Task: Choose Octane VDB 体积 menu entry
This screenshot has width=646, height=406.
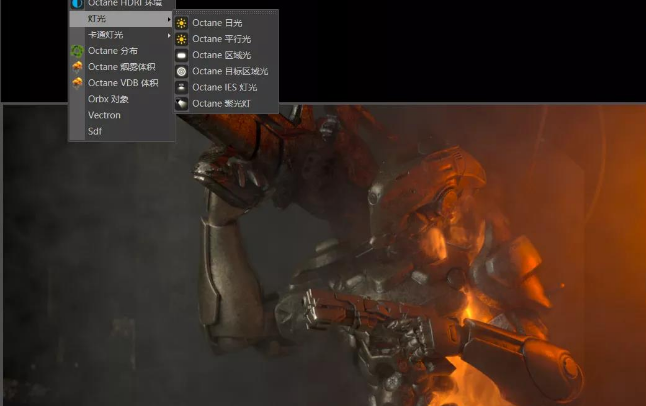Action: pyautogui.click(x=121, y=83)
